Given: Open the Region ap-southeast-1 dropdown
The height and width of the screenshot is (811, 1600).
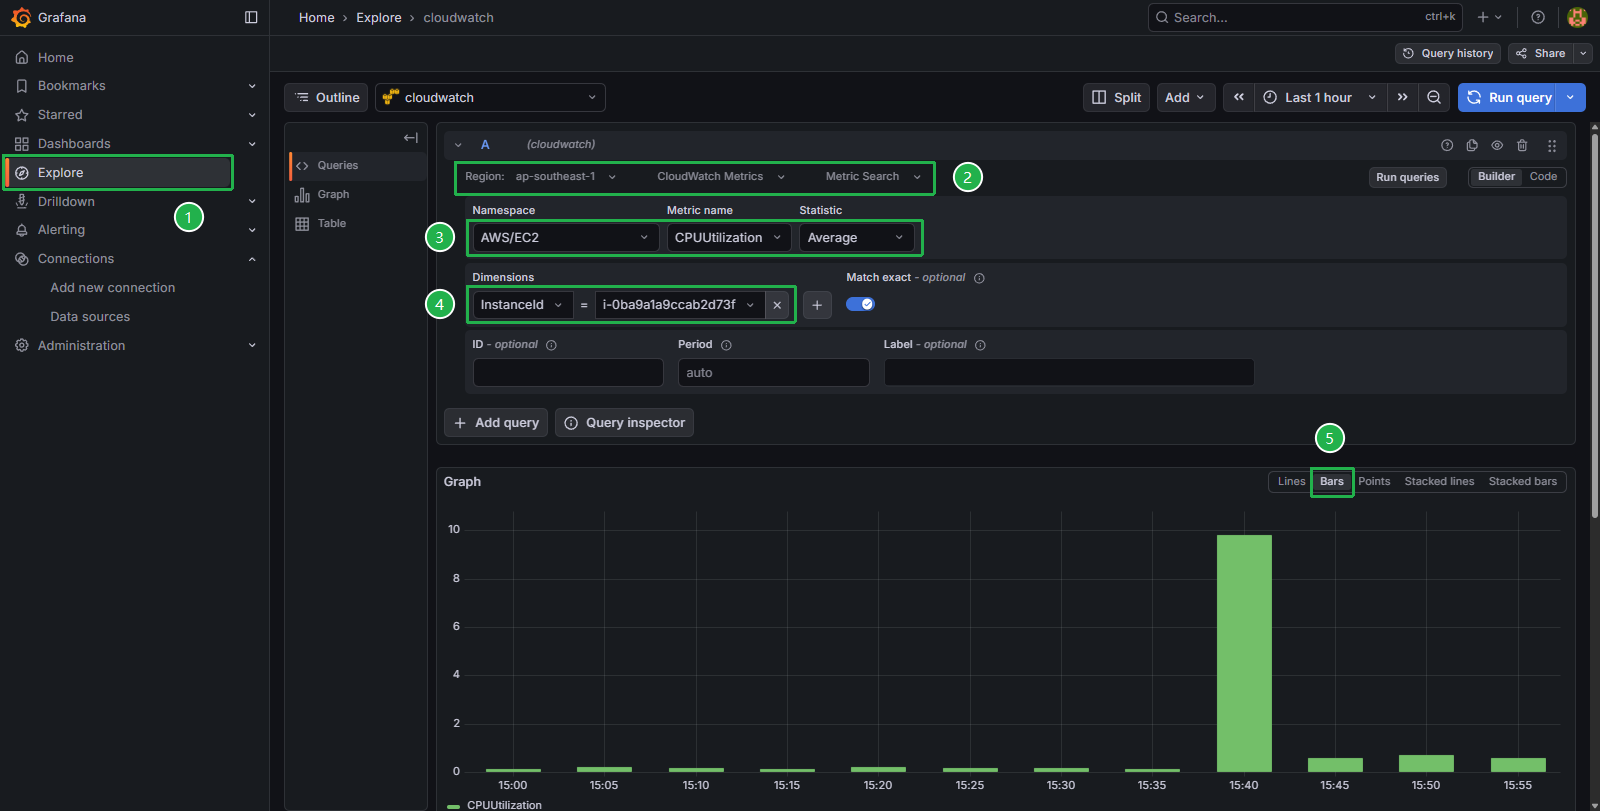Looking at the screenshot, I should (566, 177).
